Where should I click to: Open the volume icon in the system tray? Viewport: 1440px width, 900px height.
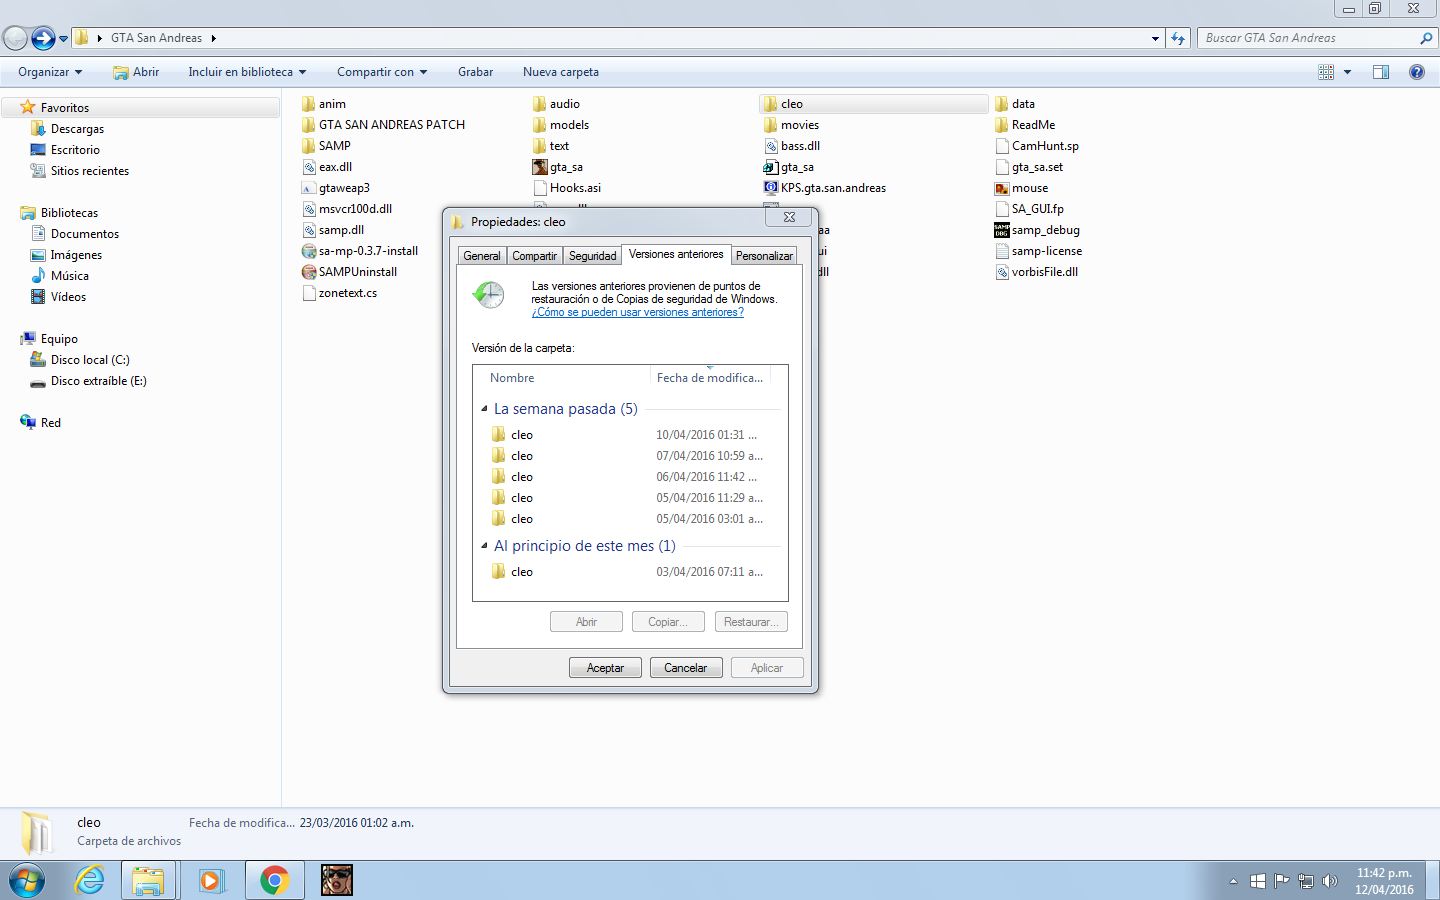(x=1329, y=881)
